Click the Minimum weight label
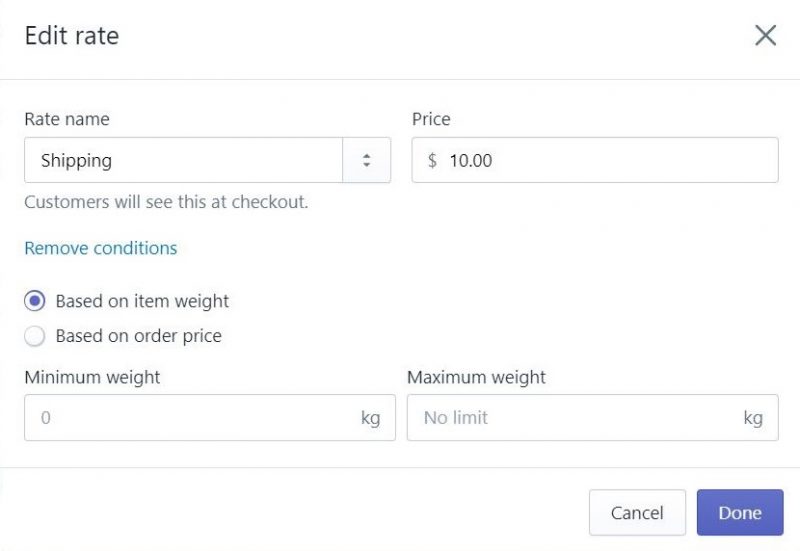 click(x=92, y=377)
